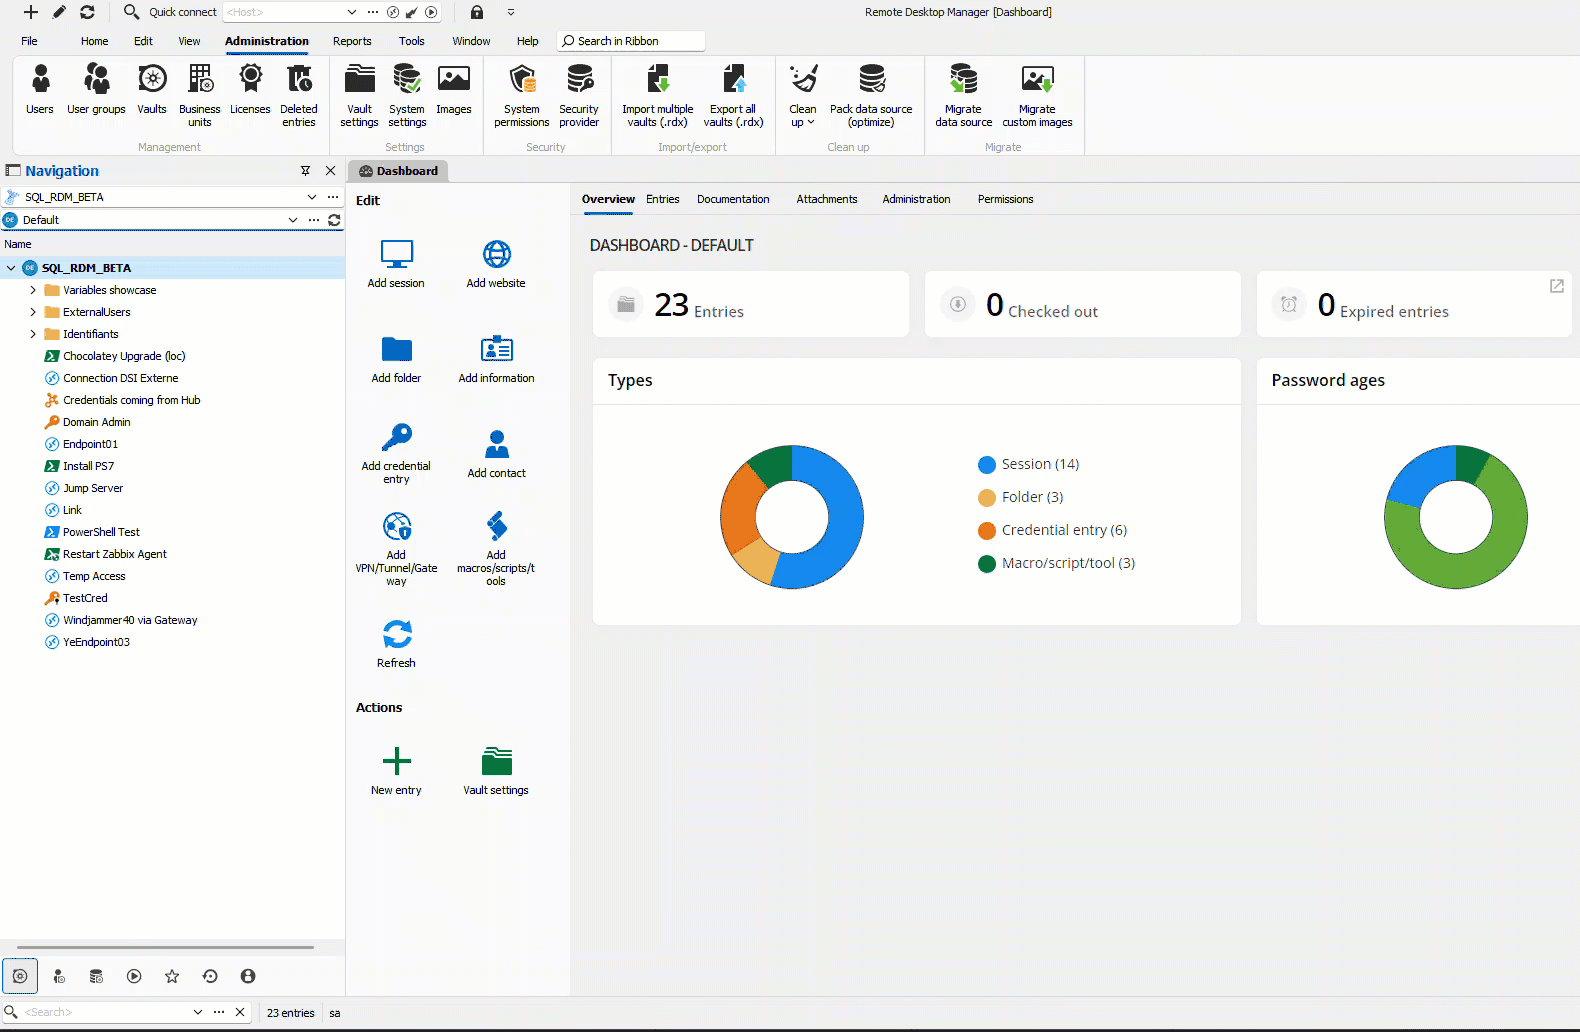Click Security provider icon
This screenshot has width=1580, height=1032.
click(x=579, y=90)
